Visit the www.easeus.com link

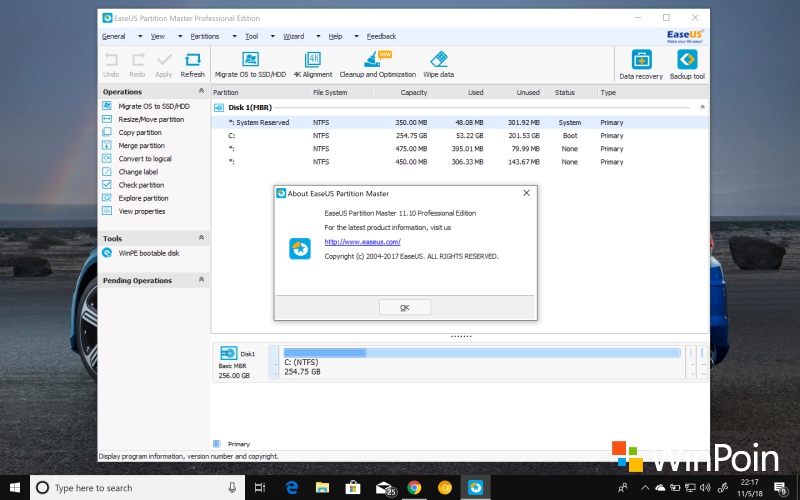point(362,242)
